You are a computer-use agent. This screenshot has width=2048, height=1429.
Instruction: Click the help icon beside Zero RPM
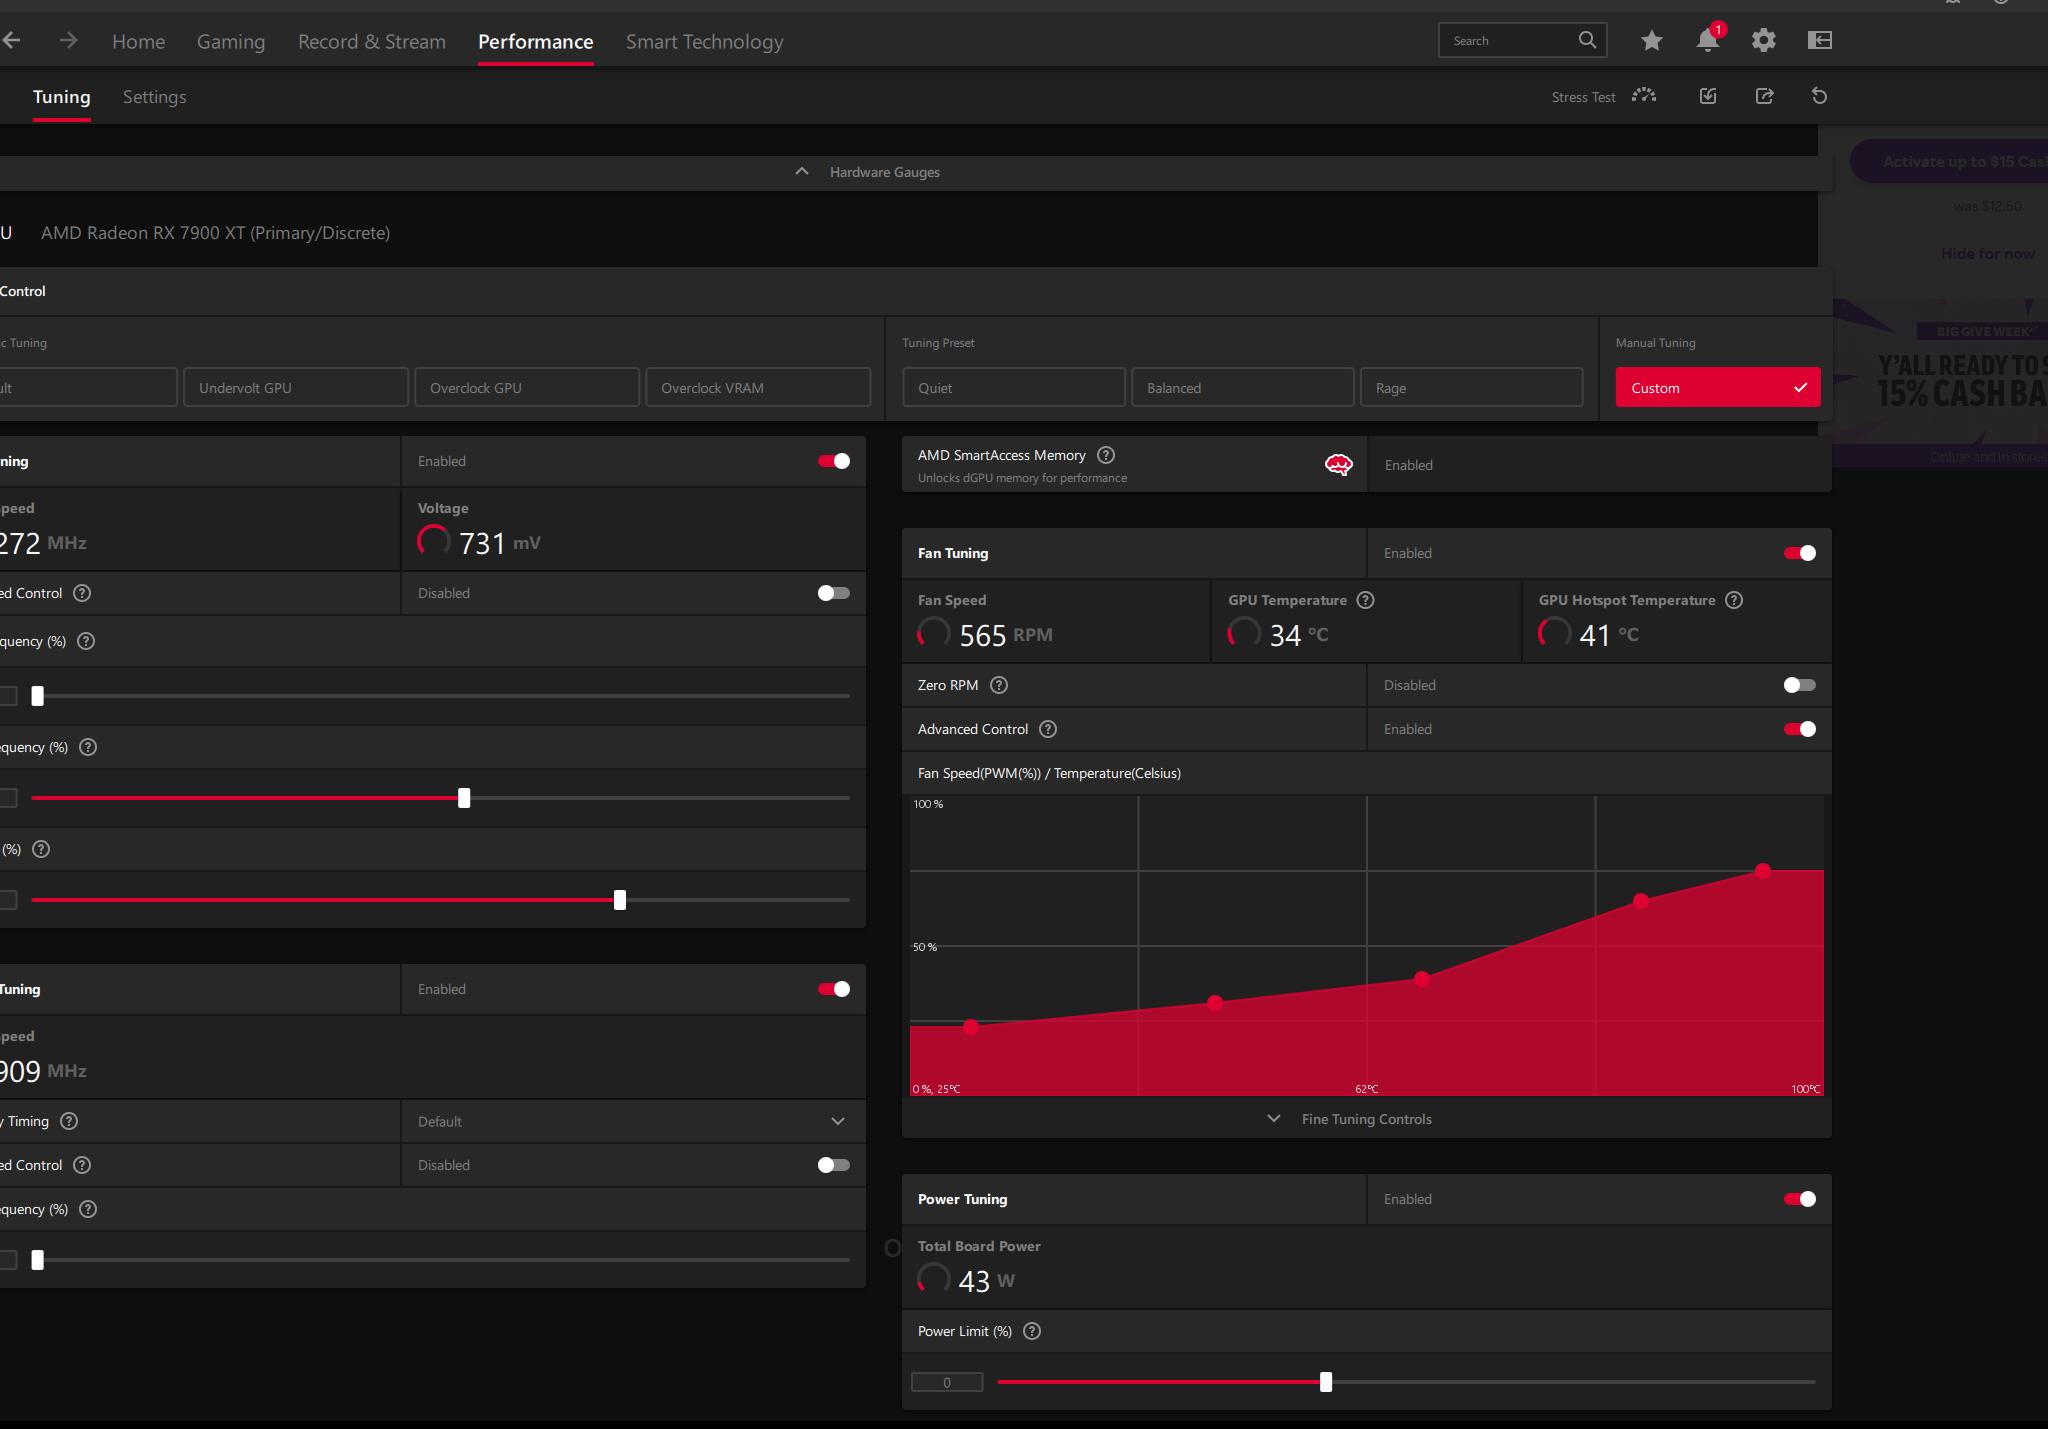(999, 685)
